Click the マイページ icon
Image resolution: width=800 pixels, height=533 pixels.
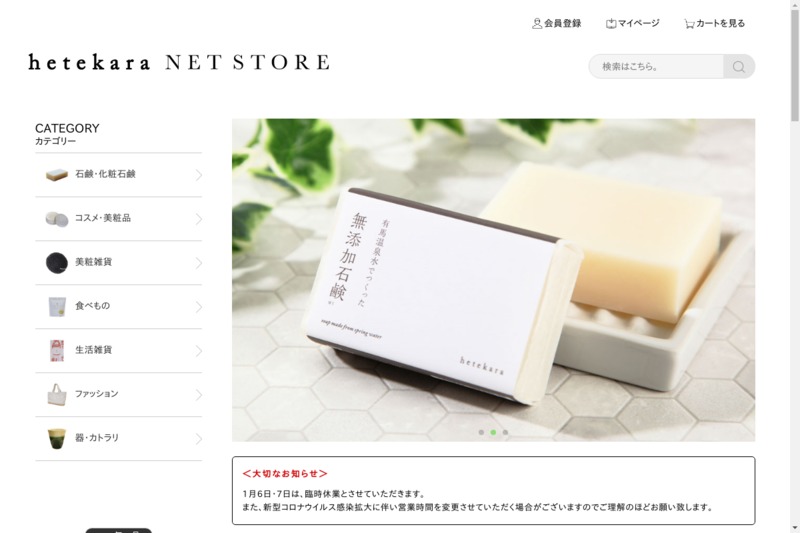pyautogui.click(x=611, y=23)
